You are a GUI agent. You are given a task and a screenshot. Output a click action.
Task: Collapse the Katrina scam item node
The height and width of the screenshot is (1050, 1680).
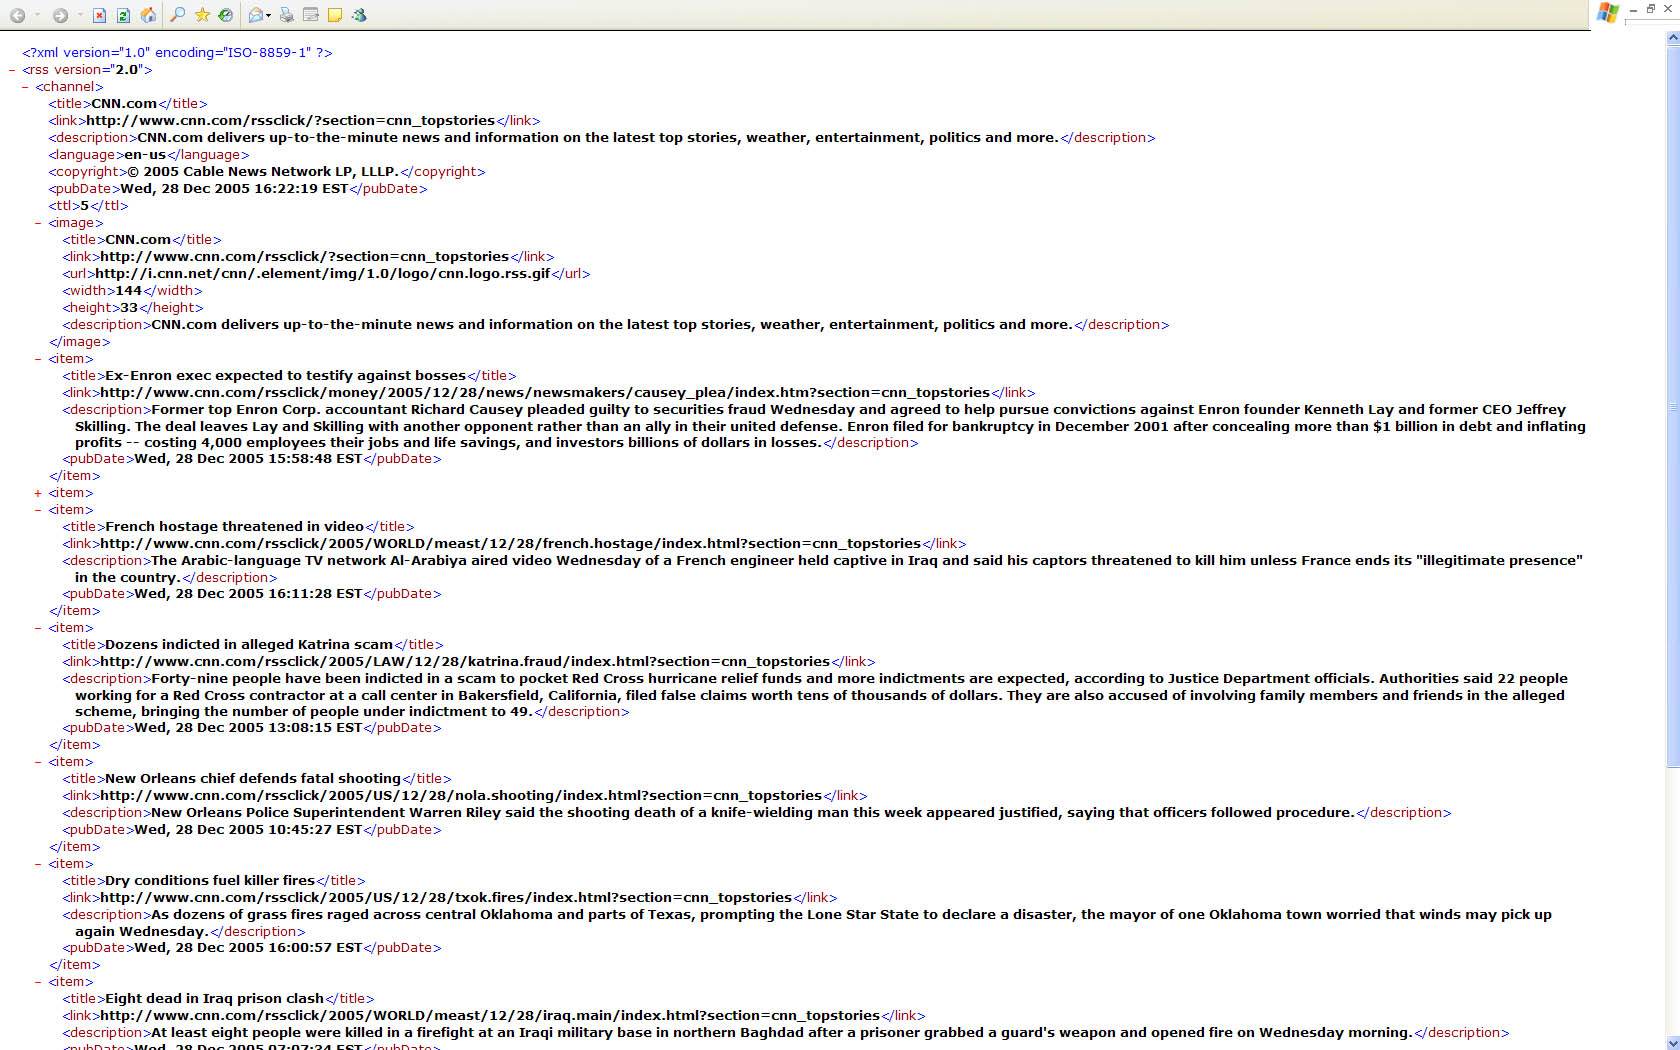(x=38, y=628)
